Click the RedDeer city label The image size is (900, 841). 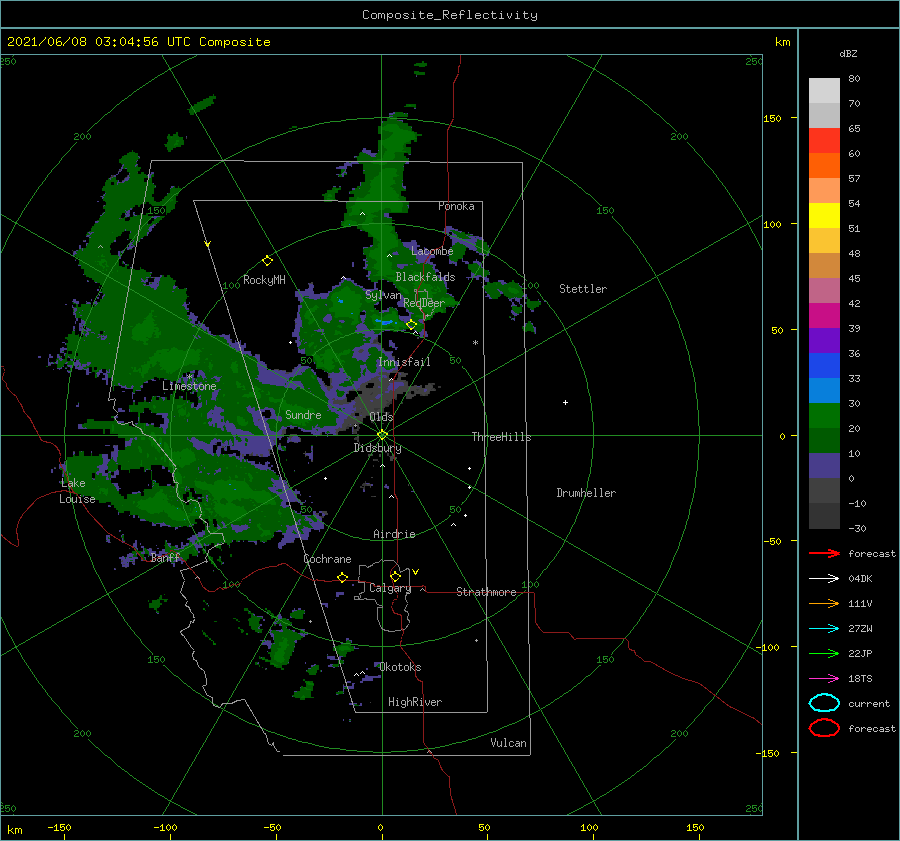pyautogui.click(x=424, y=303)
